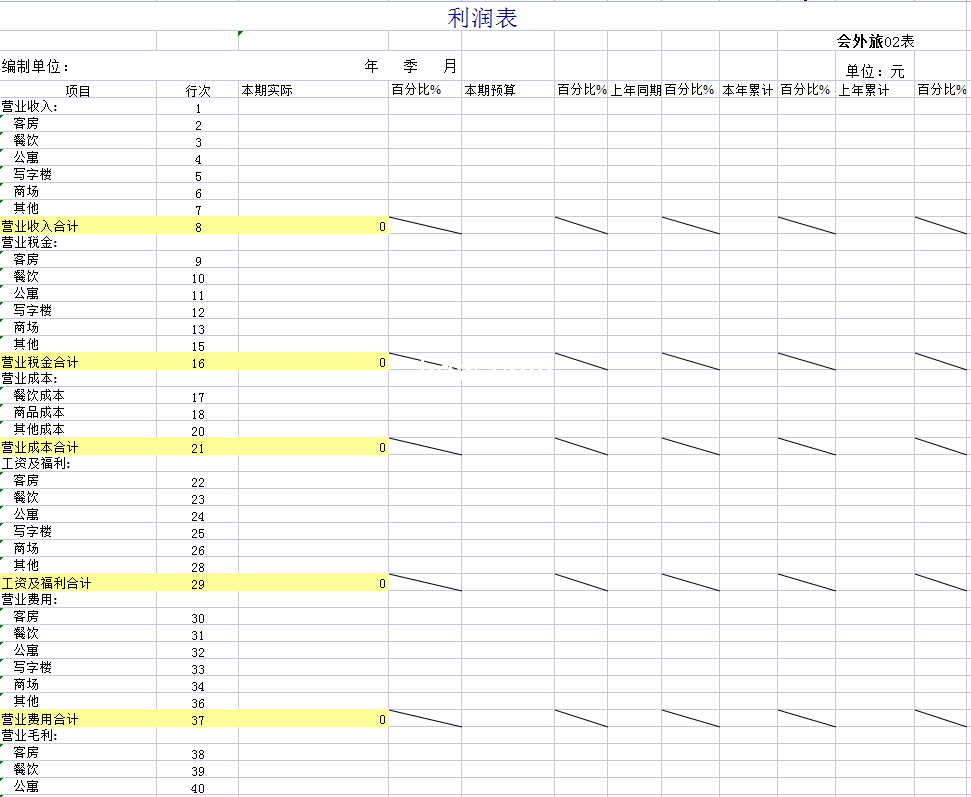
Task: Click the 单位：元 cell
Action: (x=874, y=71)
